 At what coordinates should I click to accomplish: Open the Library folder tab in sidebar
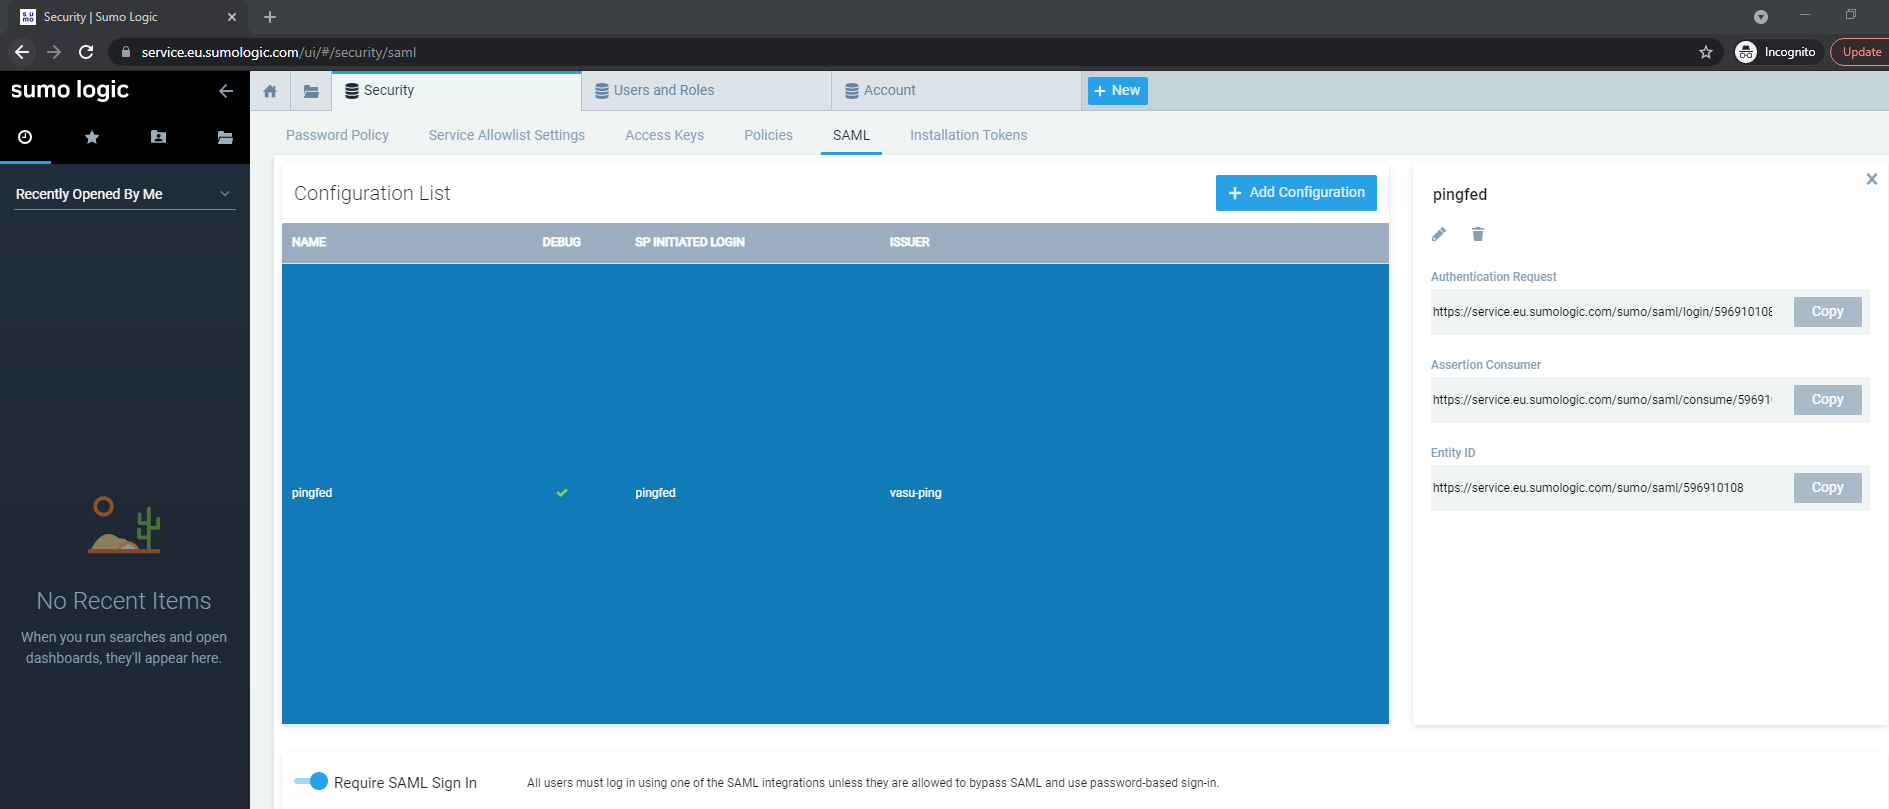tap(225, 137)
